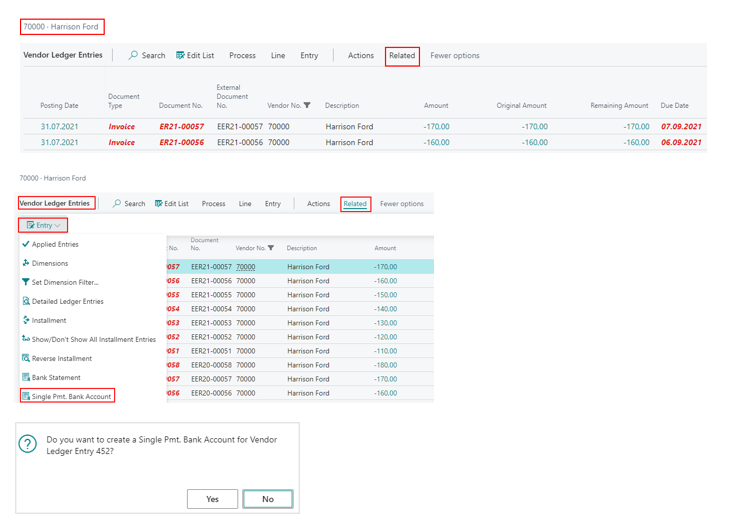Open document number ER21-00057 link in top table
Viewport: 731px width, 523px height.
181,127
